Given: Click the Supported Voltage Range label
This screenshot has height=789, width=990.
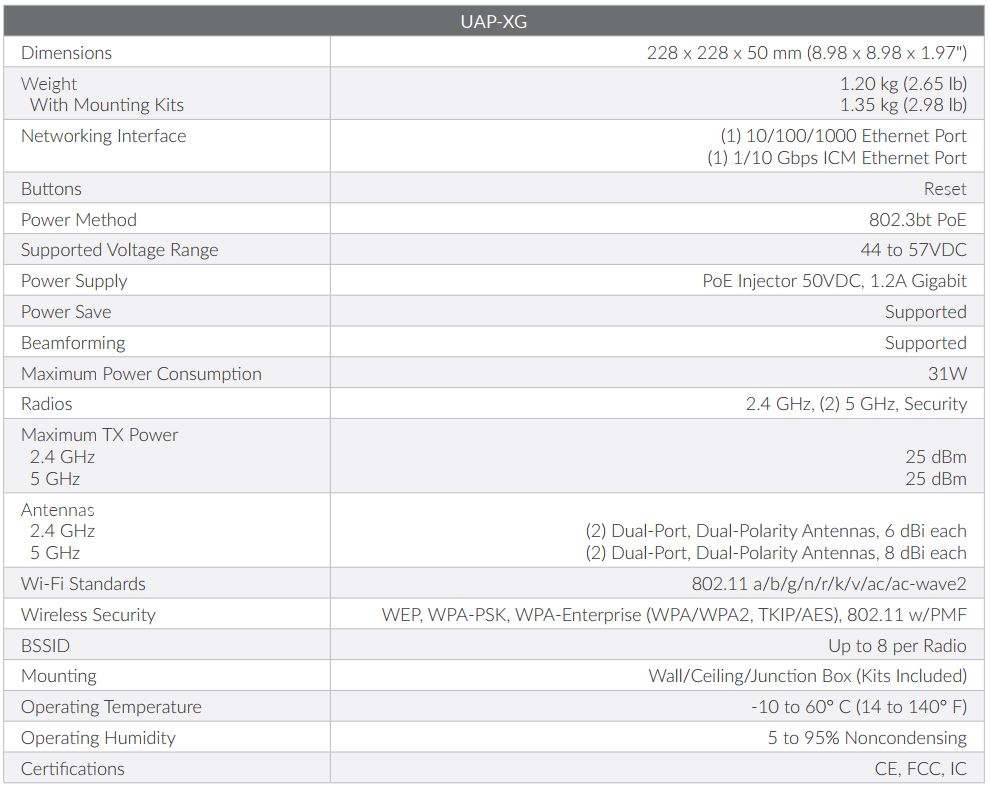Looking at the screenshot, I should 119,250.
